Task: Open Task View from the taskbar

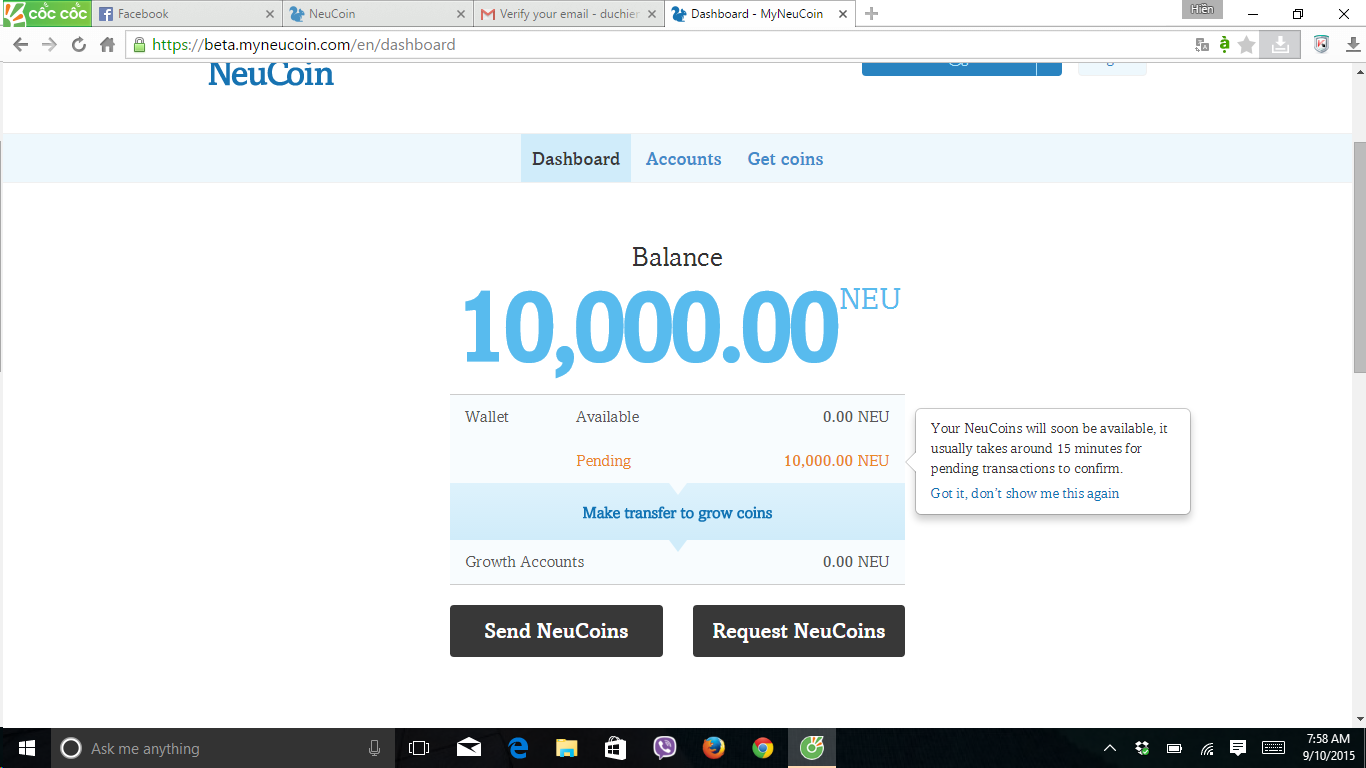Action: (x=419, y=748)
